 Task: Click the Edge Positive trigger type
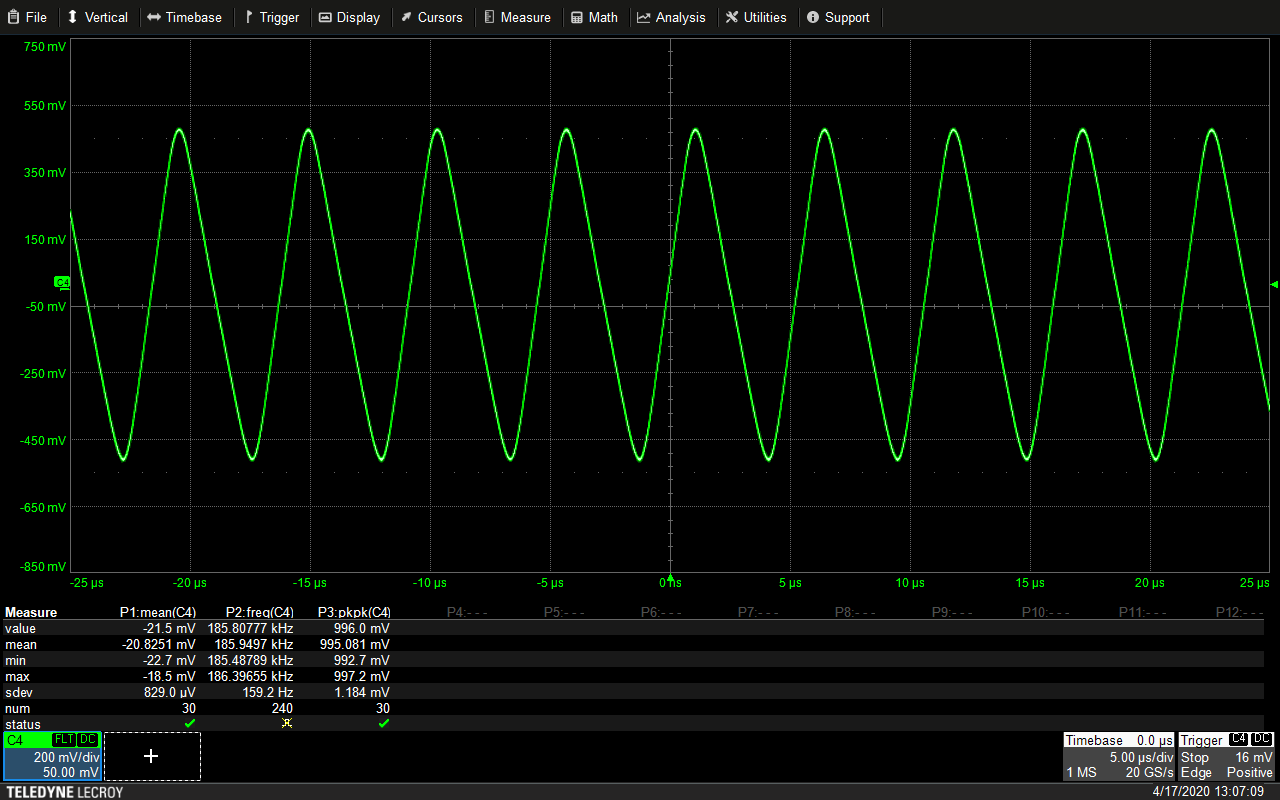tap(1227, 773)
